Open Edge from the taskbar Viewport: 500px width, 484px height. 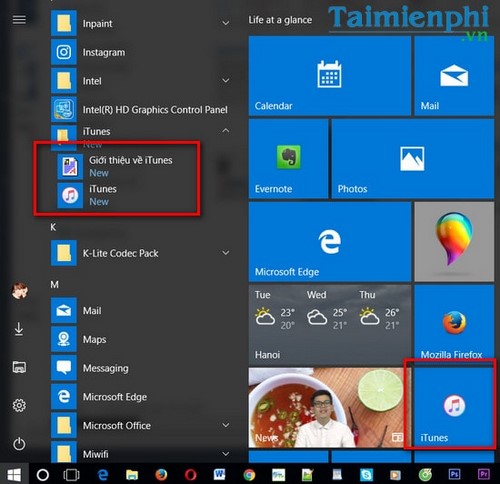pyautogui.click(x=103, y=474)
